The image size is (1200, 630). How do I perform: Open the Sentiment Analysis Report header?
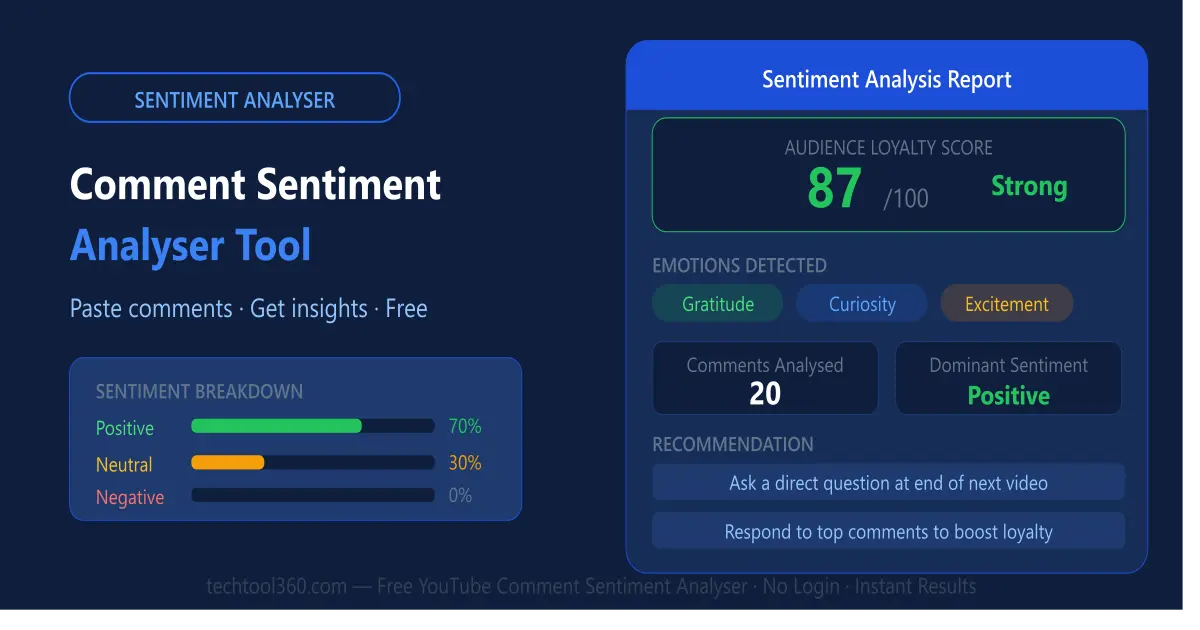pyautogui.click(x=887, y=79)
